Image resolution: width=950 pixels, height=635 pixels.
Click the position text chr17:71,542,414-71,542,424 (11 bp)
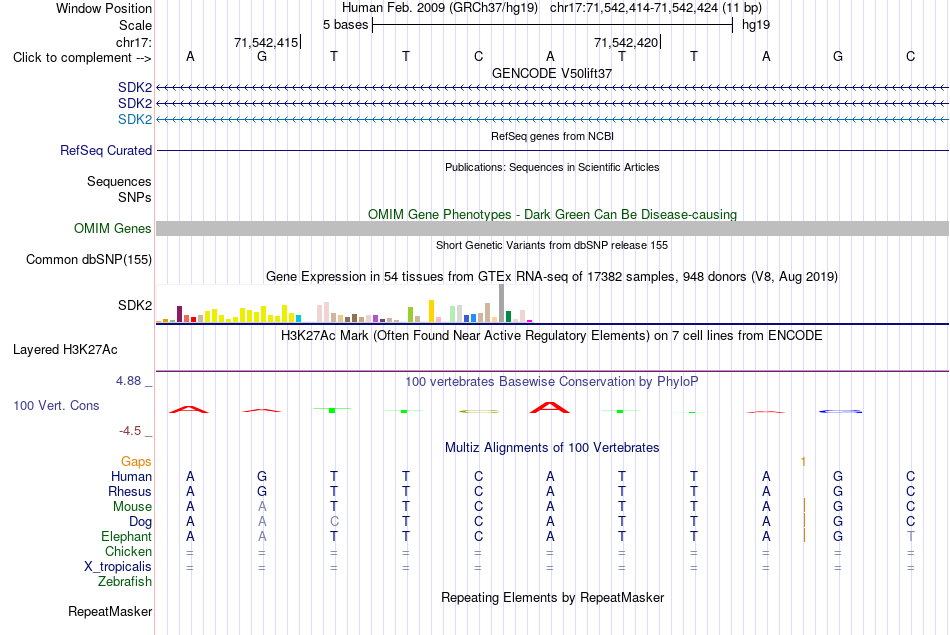pyautogui.click(x=656, y=8)
